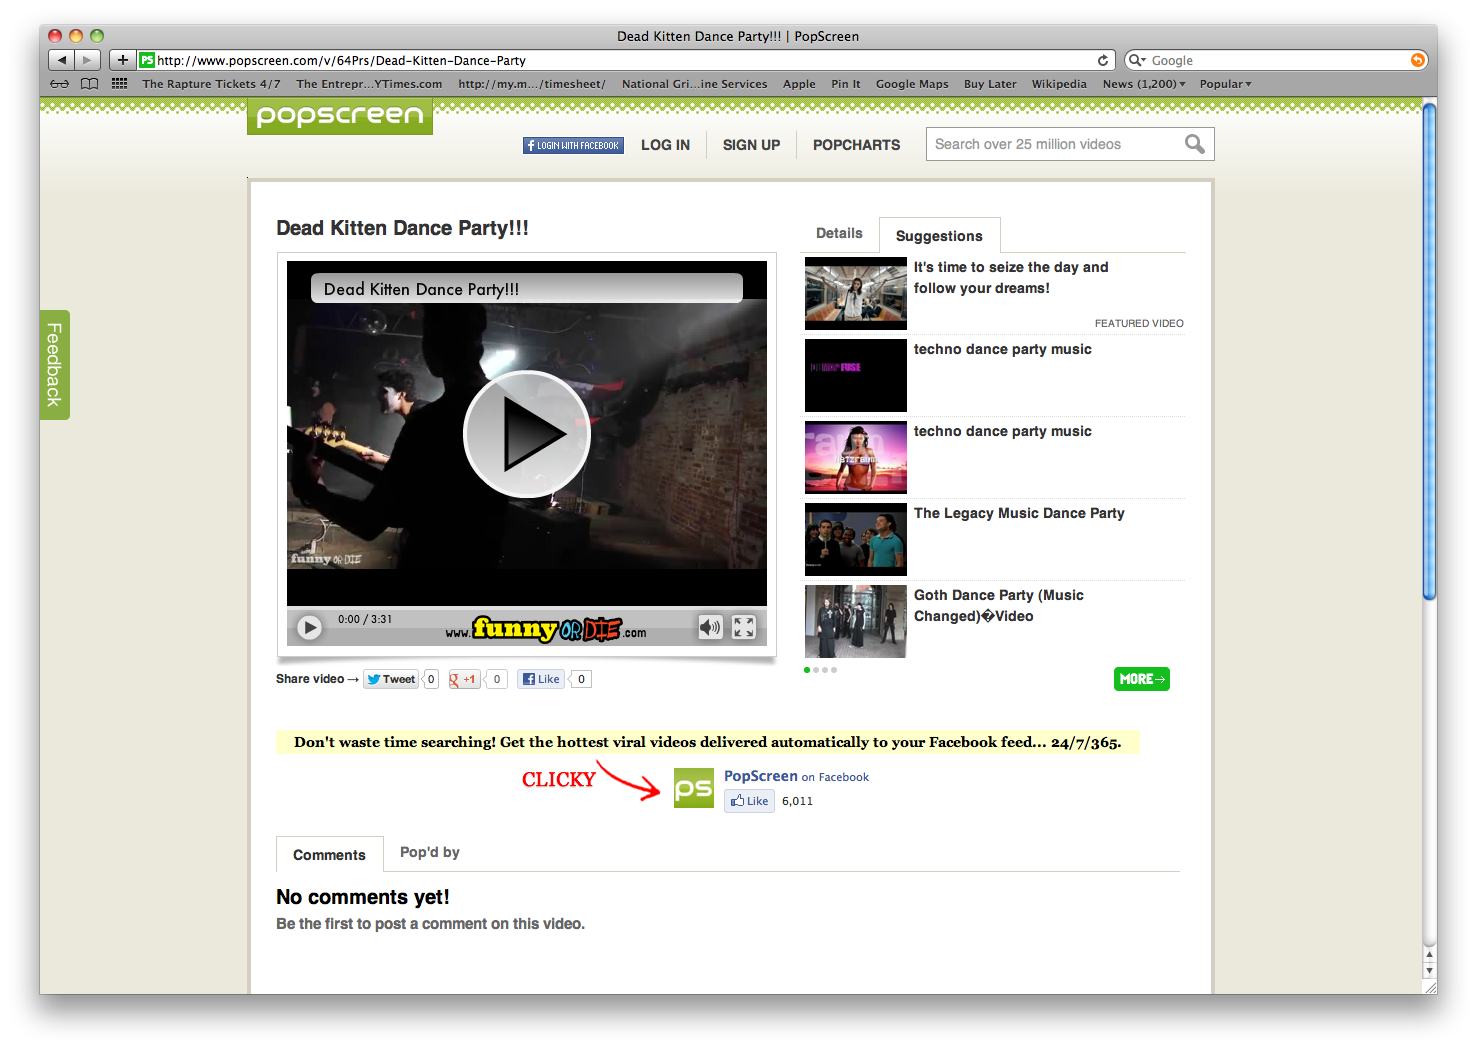Image resolution: width=1477 pixels, height=1049 pixels.
Task: Click the orange snapback icon in Google field
Action: point(1418,60)
